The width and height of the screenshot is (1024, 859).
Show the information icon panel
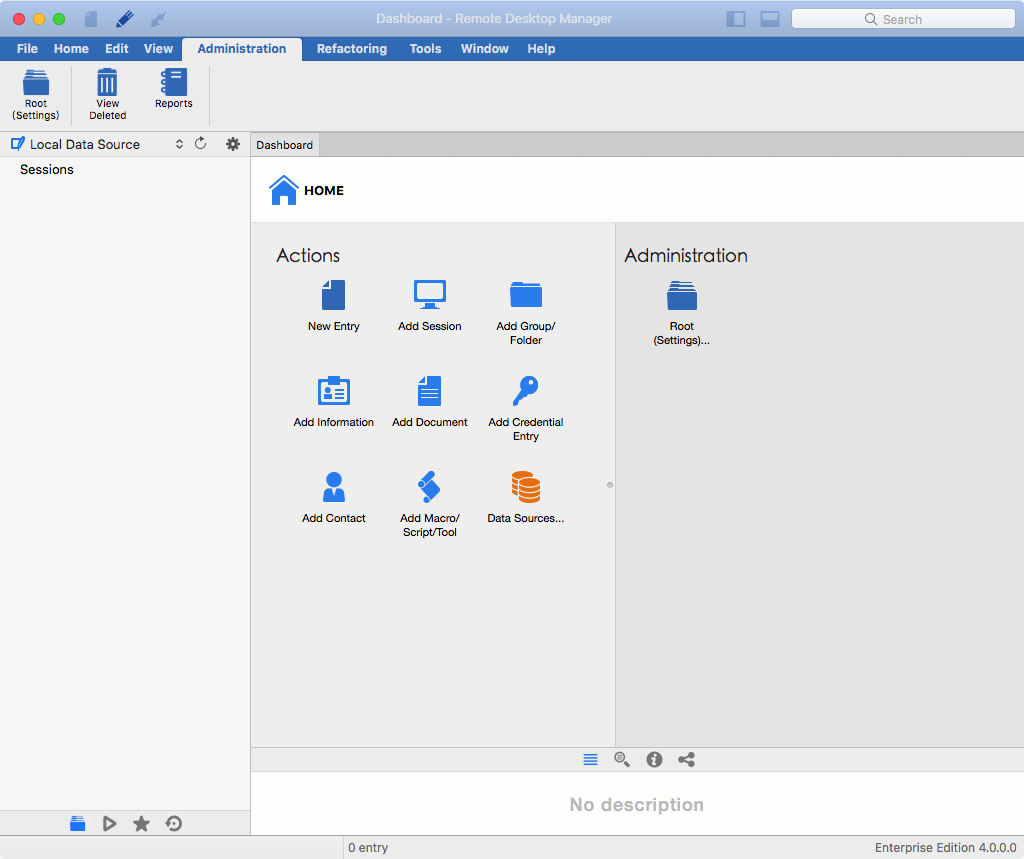[654, 759]
